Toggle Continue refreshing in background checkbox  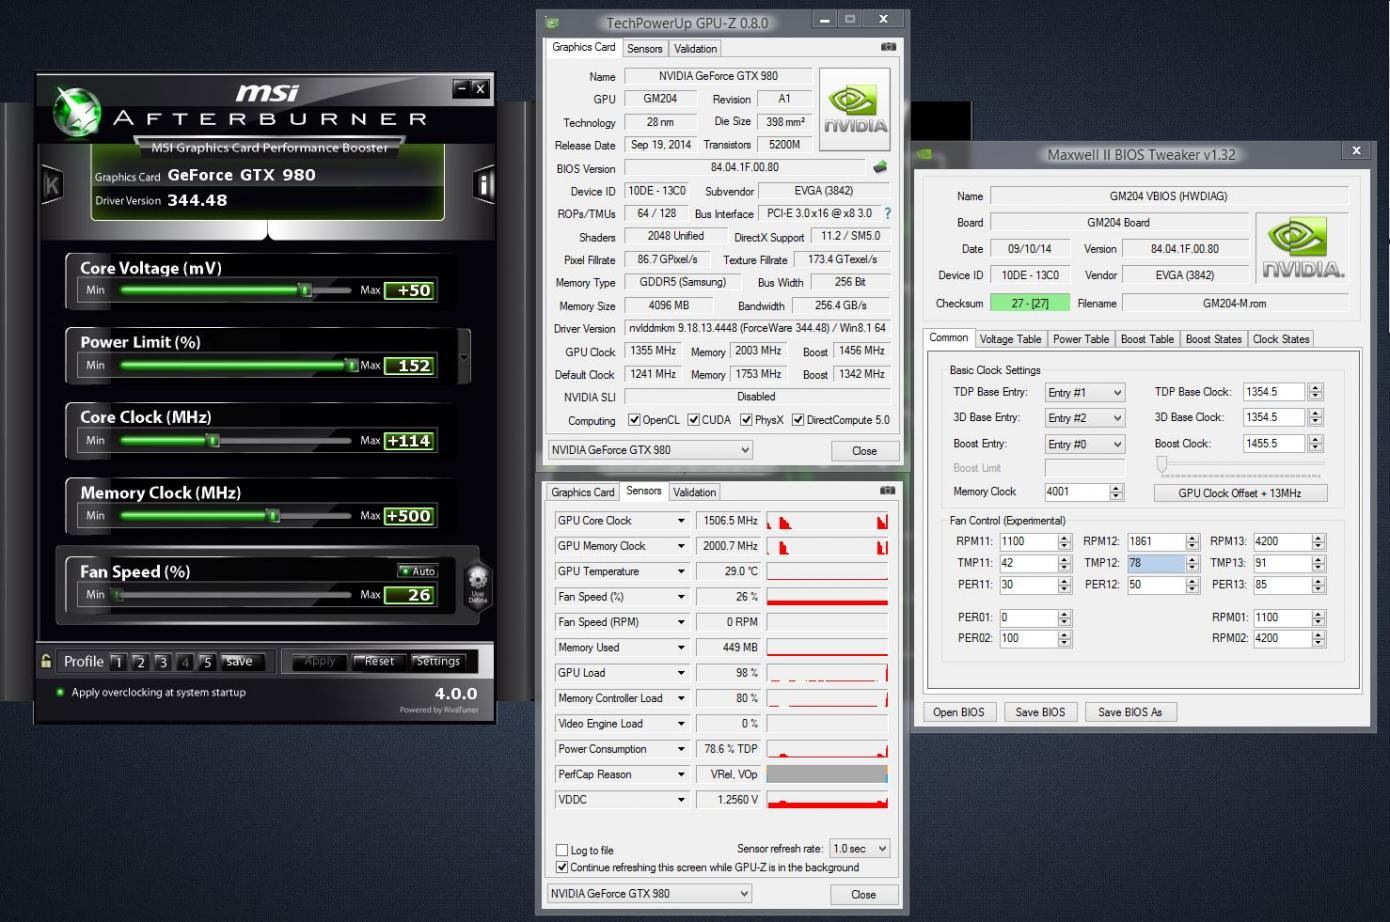tap(562, 867)
